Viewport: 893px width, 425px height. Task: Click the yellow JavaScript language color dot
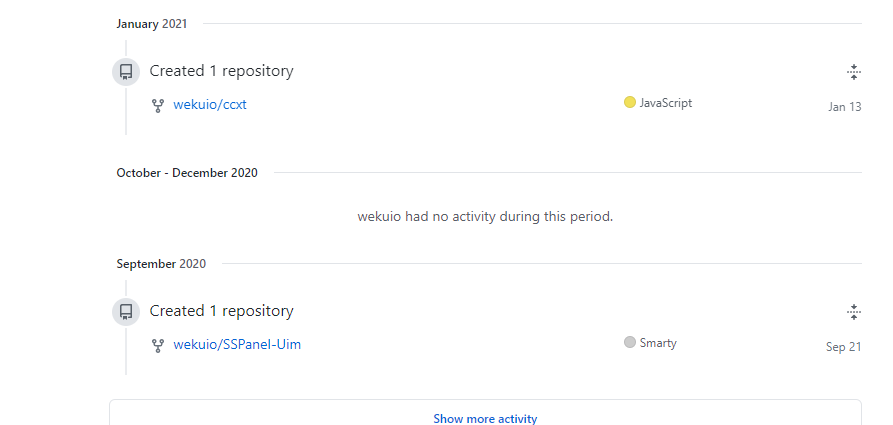click(x=630, y=102)
